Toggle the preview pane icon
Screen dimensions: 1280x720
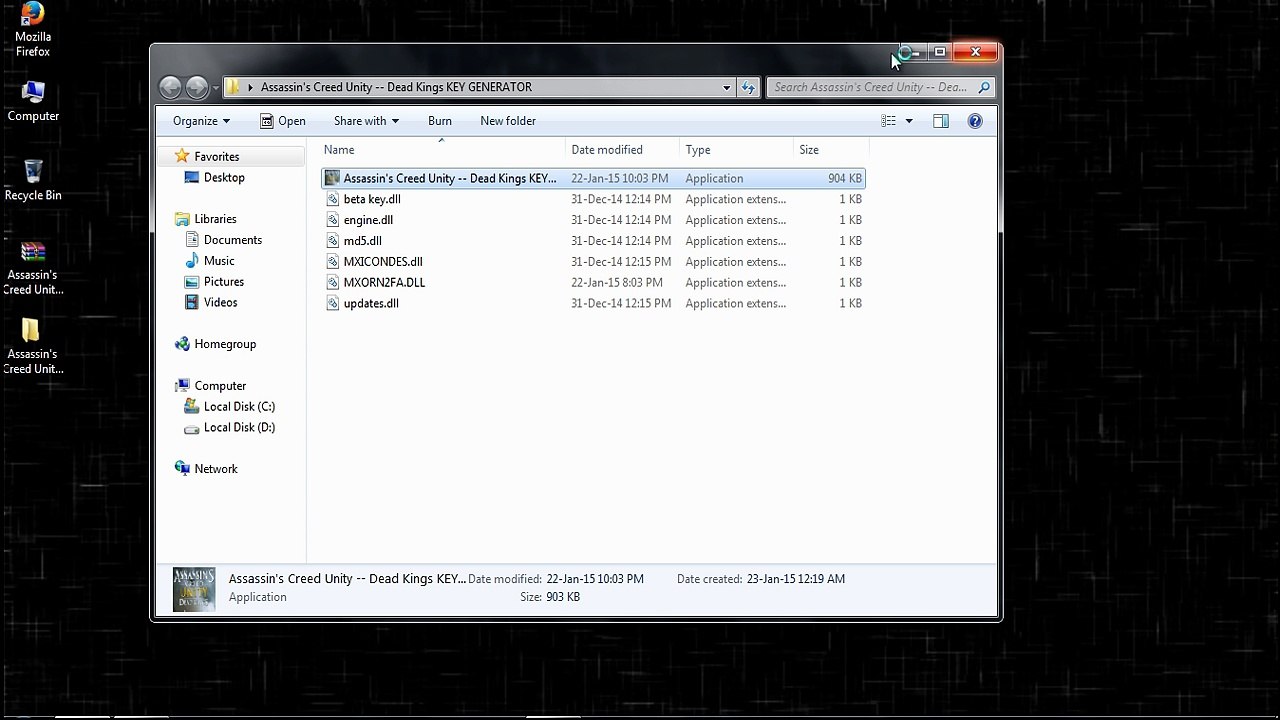pyautogui.click(x=941, y=121)
